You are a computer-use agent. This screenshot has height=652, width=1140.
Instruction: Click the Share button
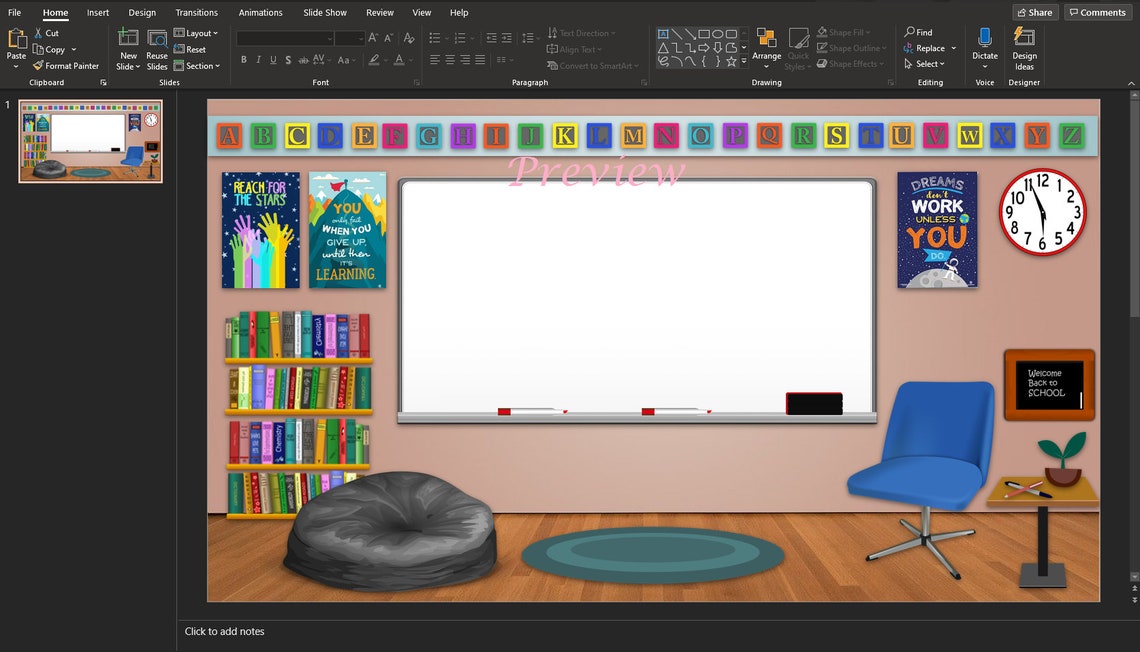point(1035,12)
